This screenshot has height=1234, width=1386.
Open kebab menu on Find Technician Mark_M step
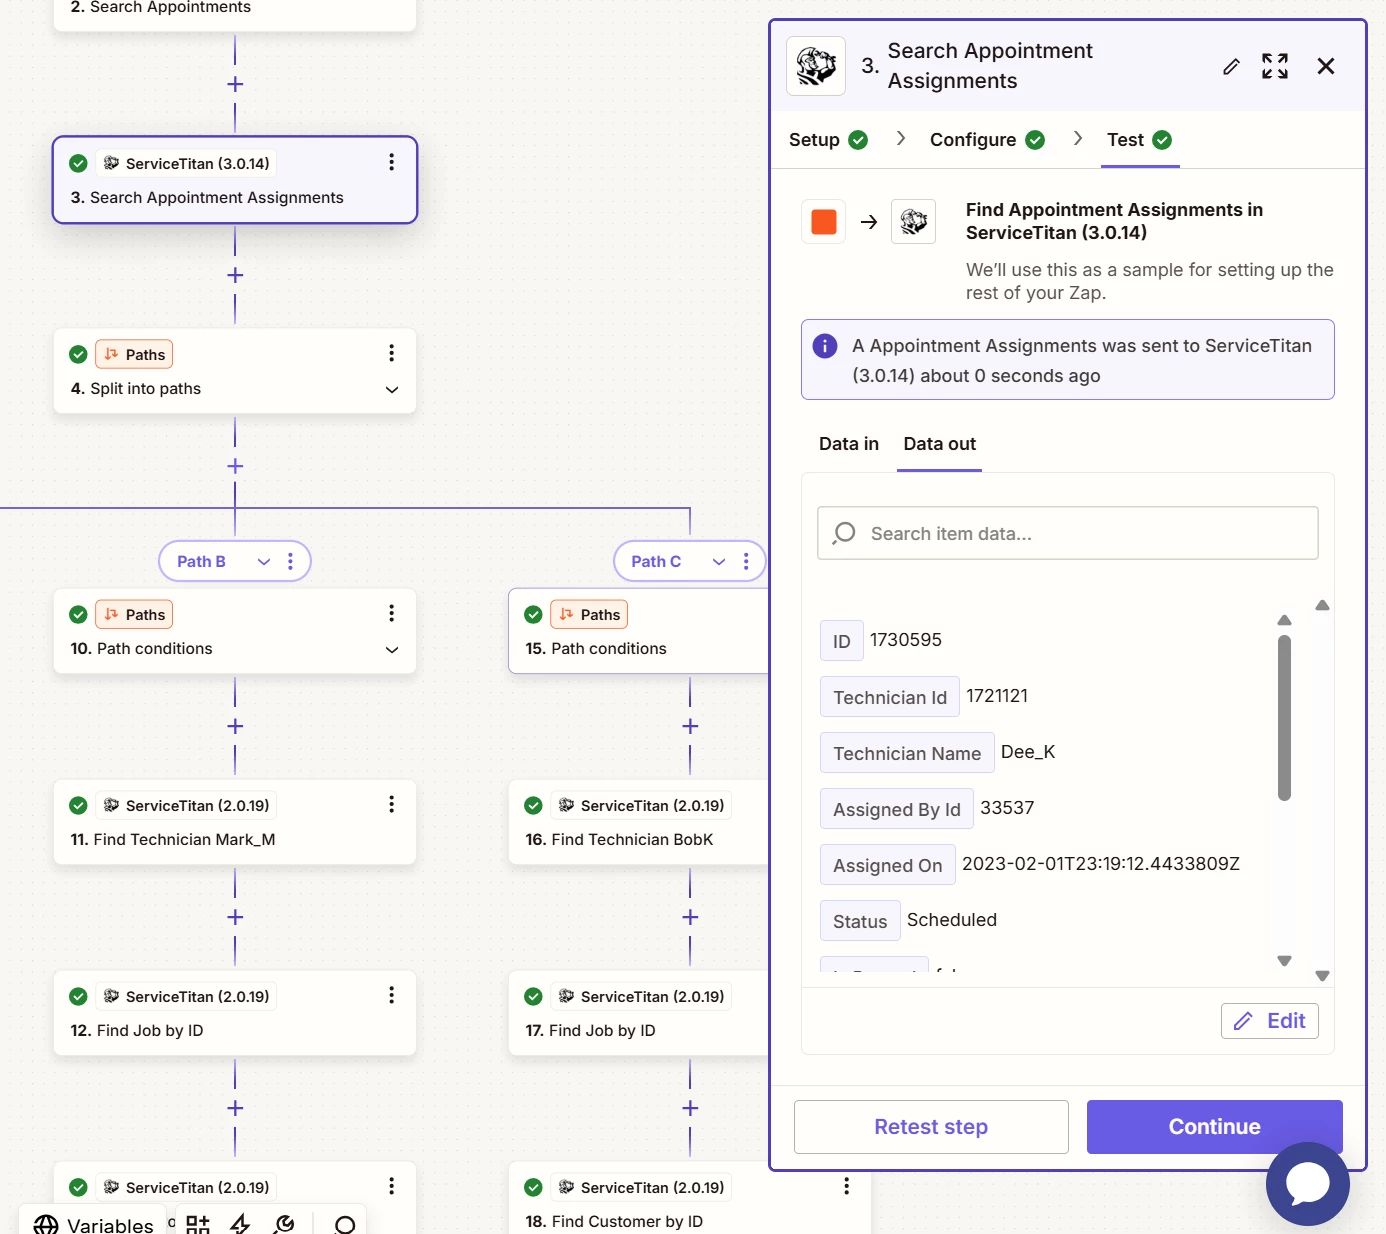[391, 804]
